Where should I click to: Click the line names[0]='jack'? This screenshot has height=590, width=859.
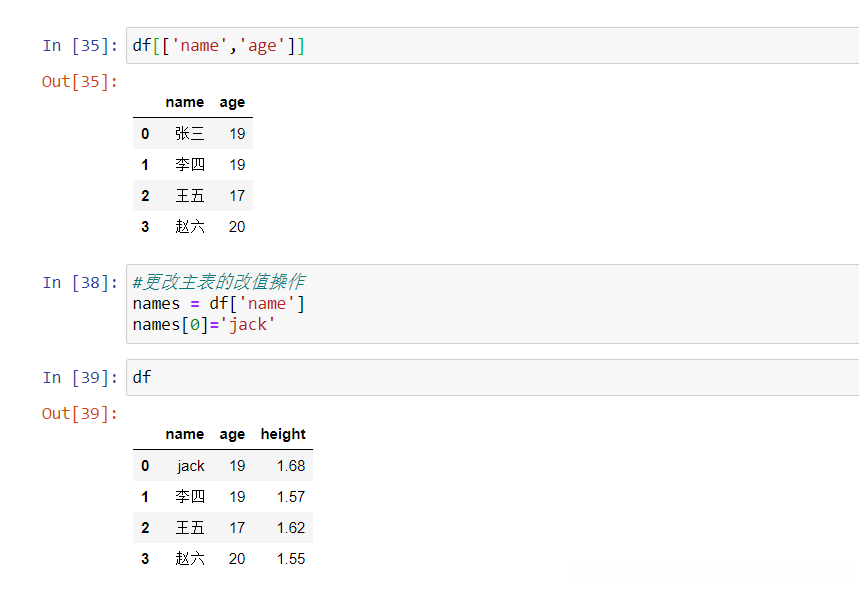tap(204, 325)
